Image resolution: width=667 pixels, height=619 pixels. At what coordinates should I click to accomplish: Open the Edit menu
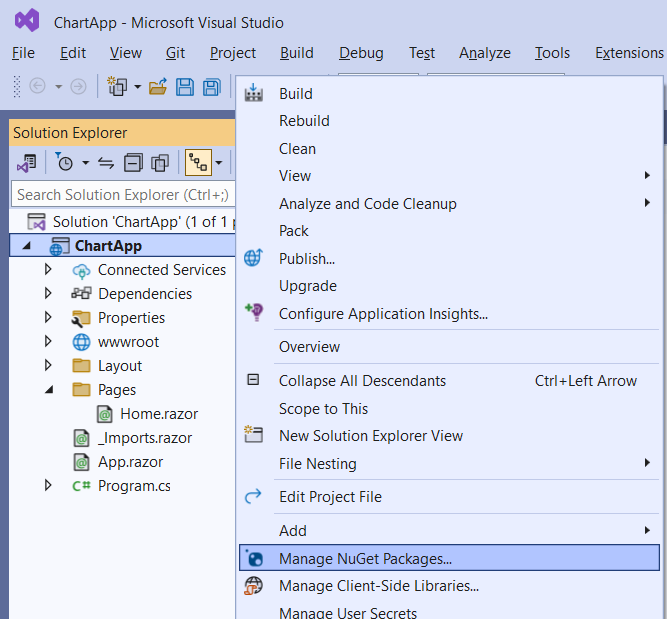click(73, 53)
